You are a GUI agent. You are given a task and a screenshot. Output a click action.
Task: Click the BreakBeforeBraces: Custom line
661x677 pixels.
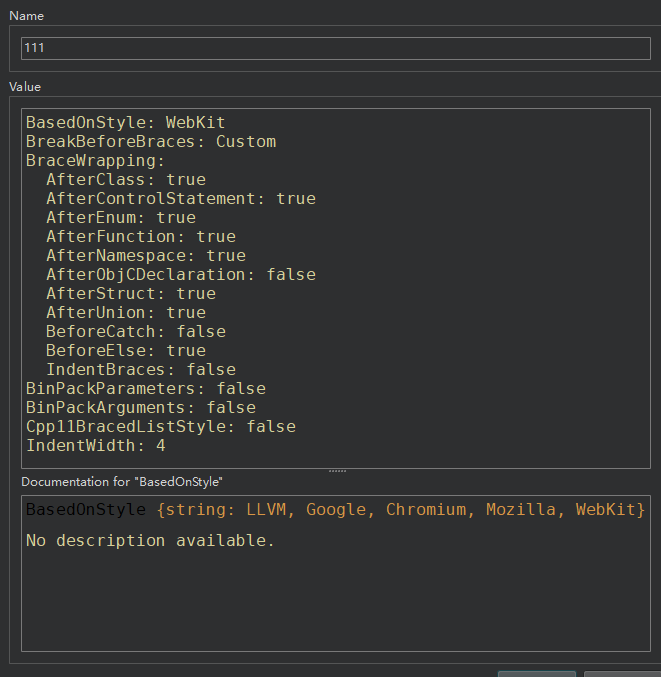pyautogui.click(x=150, y=142)
